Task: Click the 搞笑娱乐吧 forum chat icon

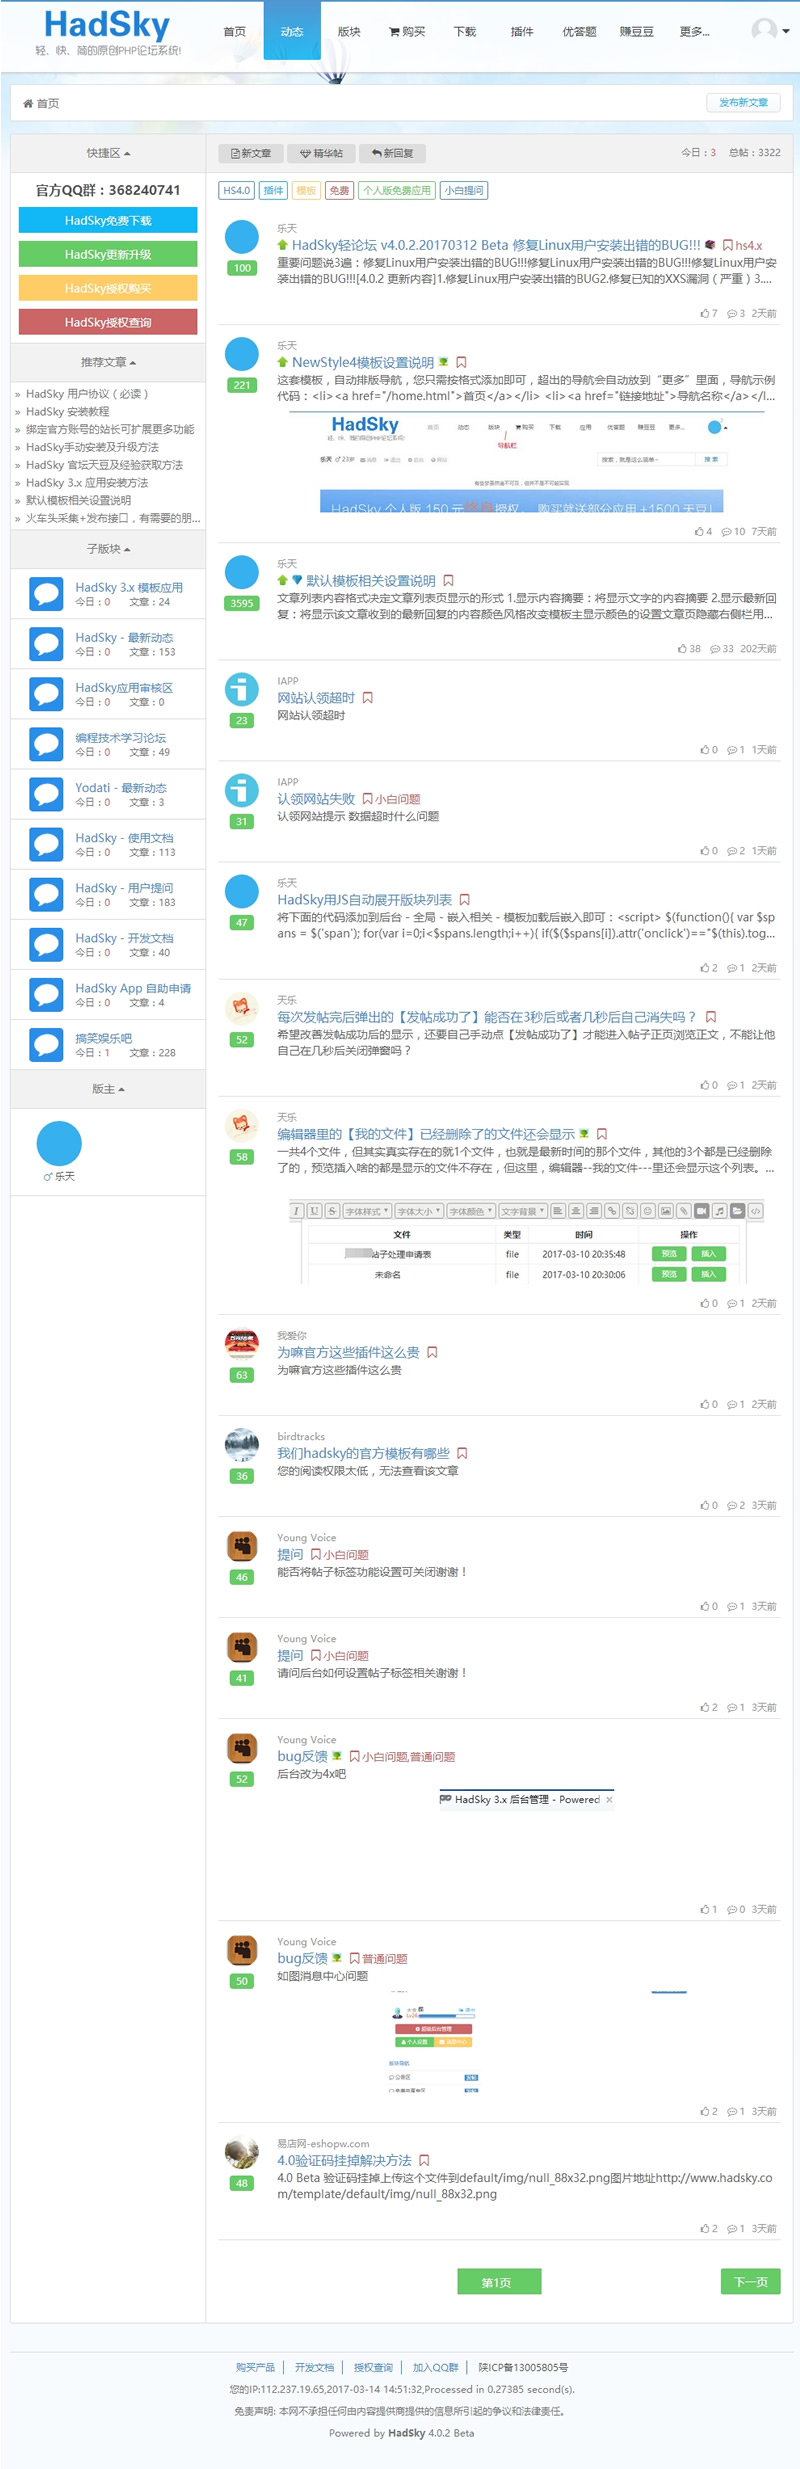Action: tap(46, 1045)
